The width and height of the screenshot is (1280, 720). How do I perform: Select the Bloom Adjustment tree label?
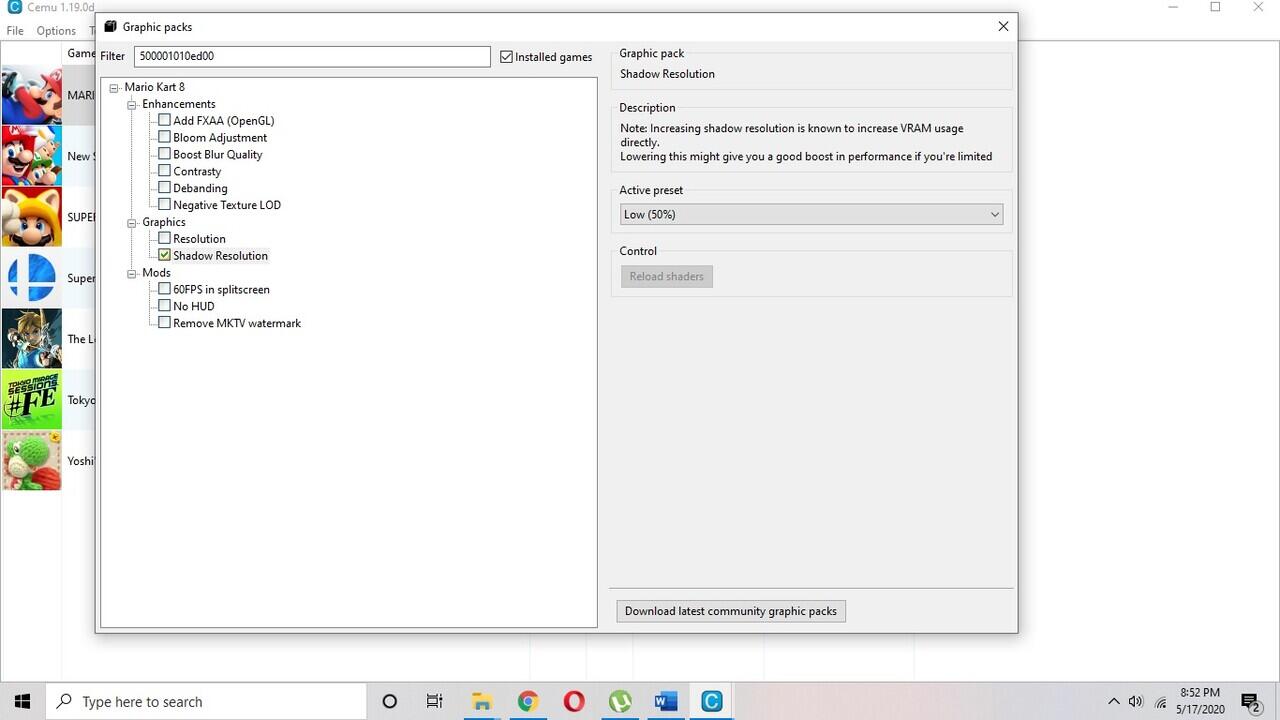pos(220,138)
